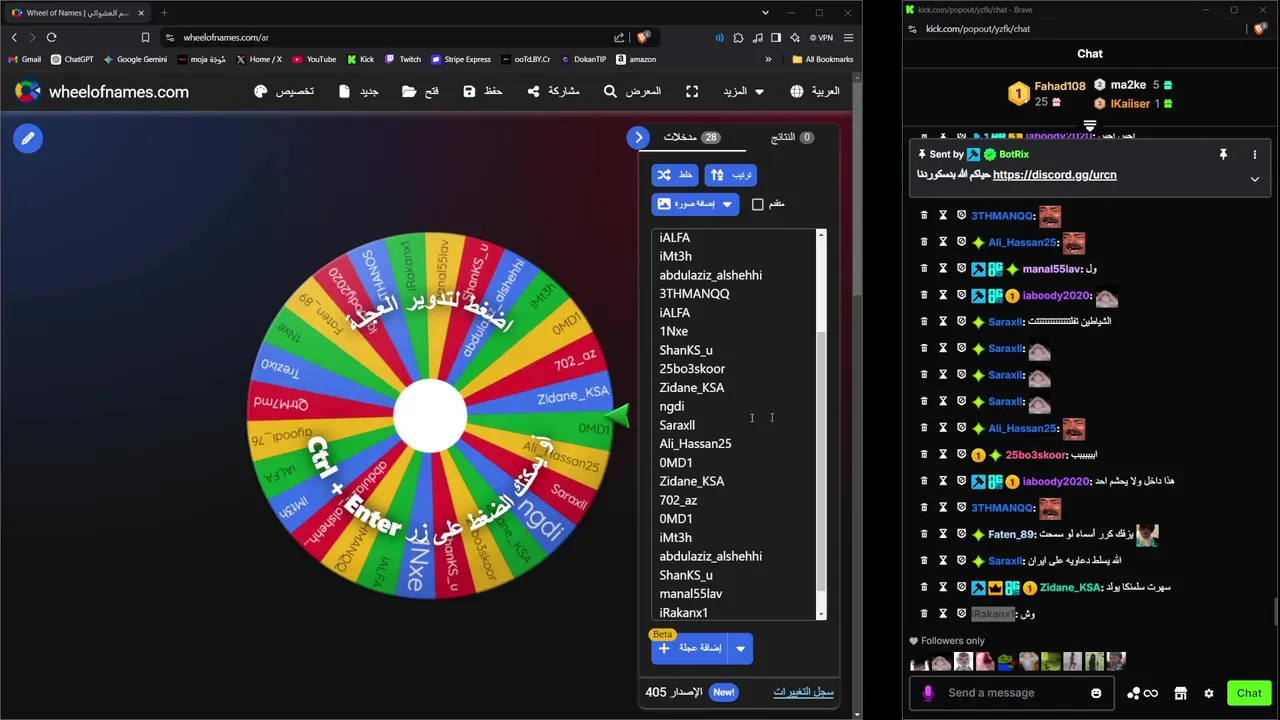Click the Brave VPN button
The width and height of the screenshot is (1280, 720).
822,37
